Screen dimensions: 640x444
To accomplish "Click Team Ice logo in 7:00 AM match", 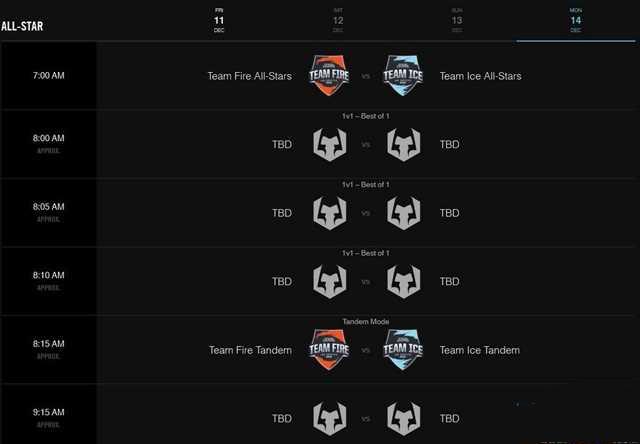I will coord(403,75).
